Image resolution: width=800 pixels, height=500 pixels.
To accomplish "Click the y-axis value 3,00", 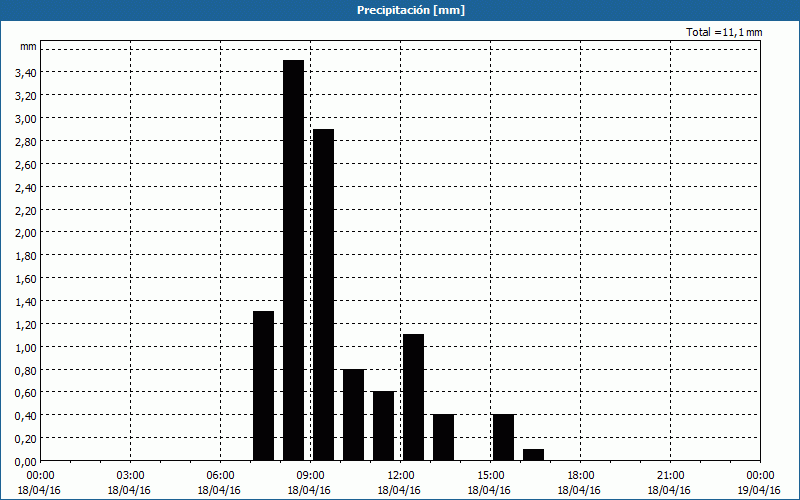I will pos(26,119).
